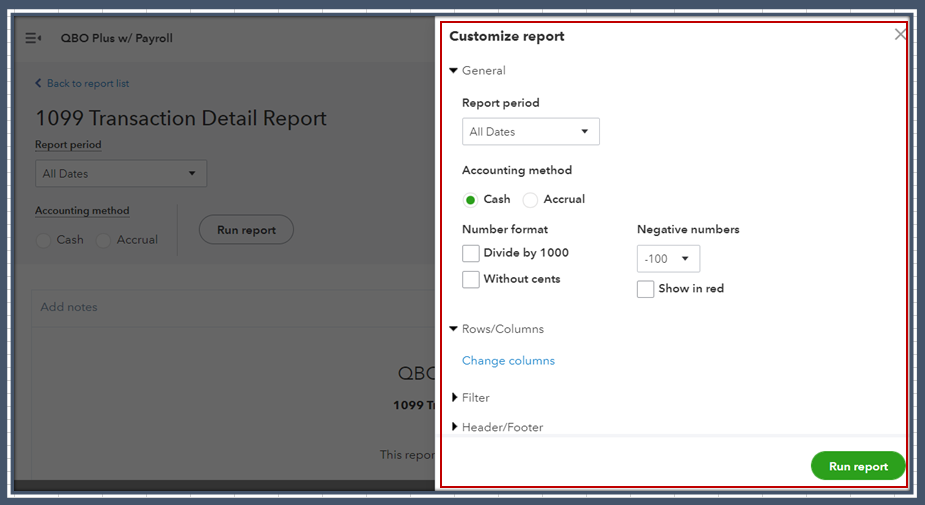
Task: Open the Report period dropdown in Customize panel
Action: click(x=530, y=132)
